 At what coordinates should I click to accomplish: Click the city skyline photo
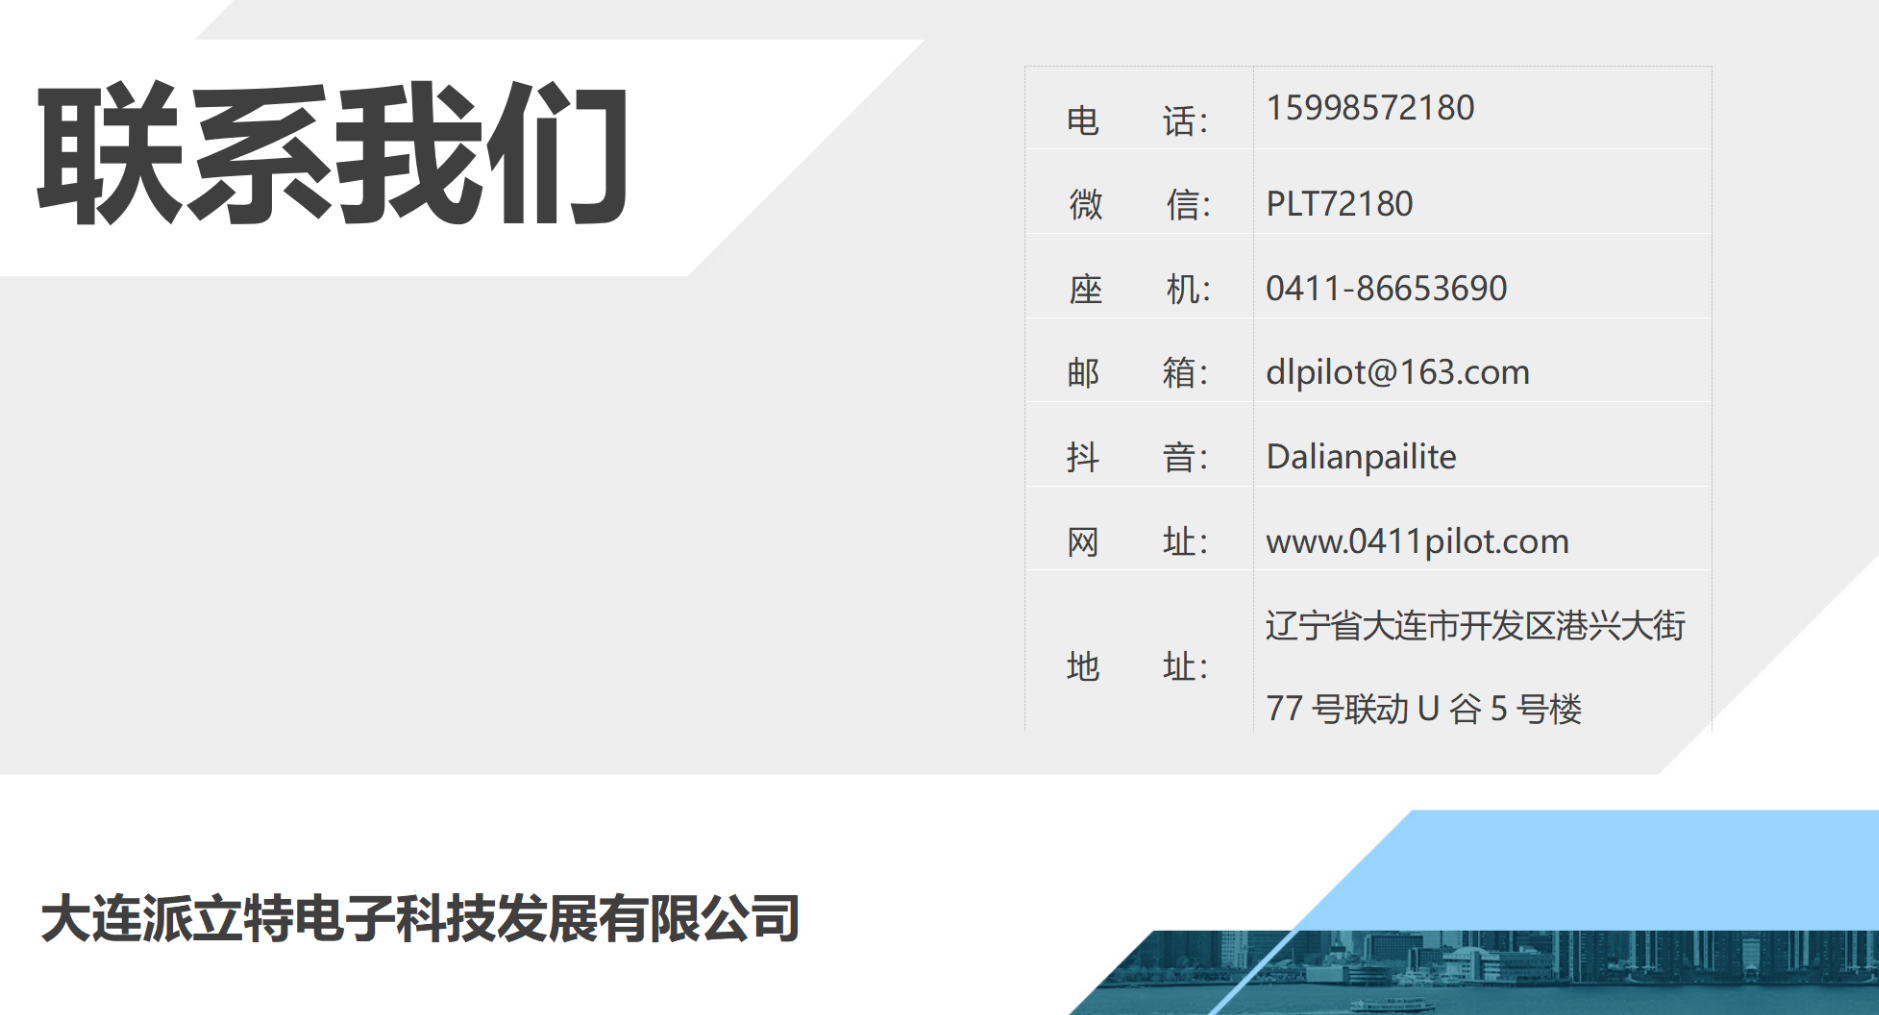(1600, 970)
